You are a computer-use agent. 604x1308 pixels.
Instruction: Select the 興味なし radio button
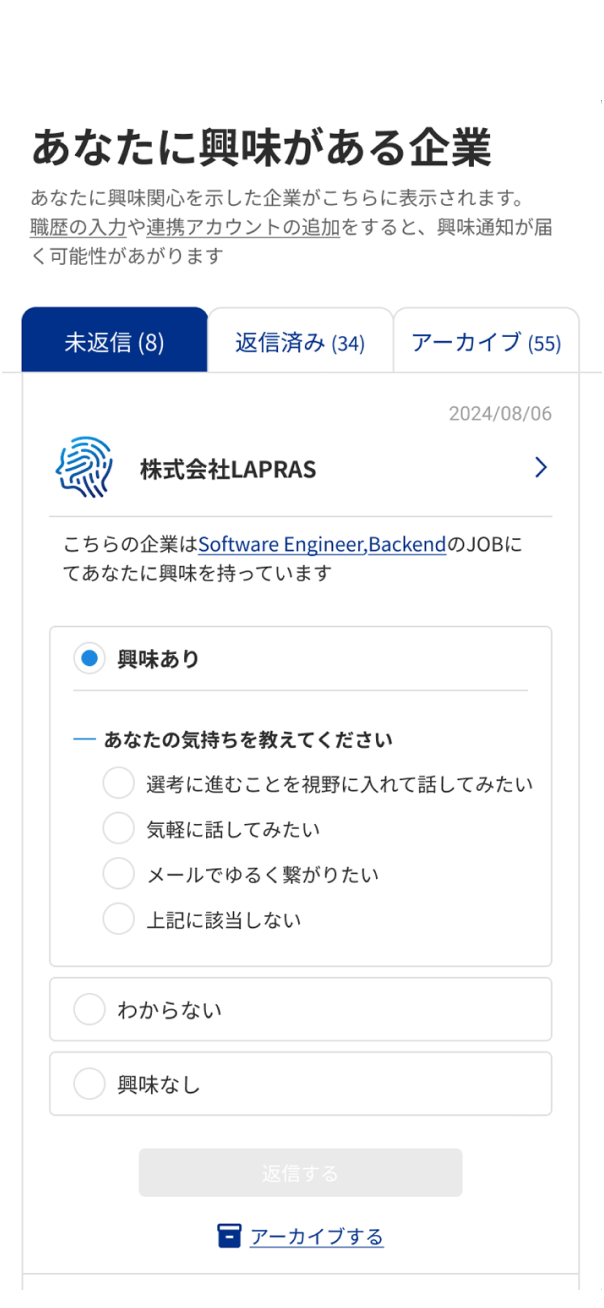tap(89, 1084)
